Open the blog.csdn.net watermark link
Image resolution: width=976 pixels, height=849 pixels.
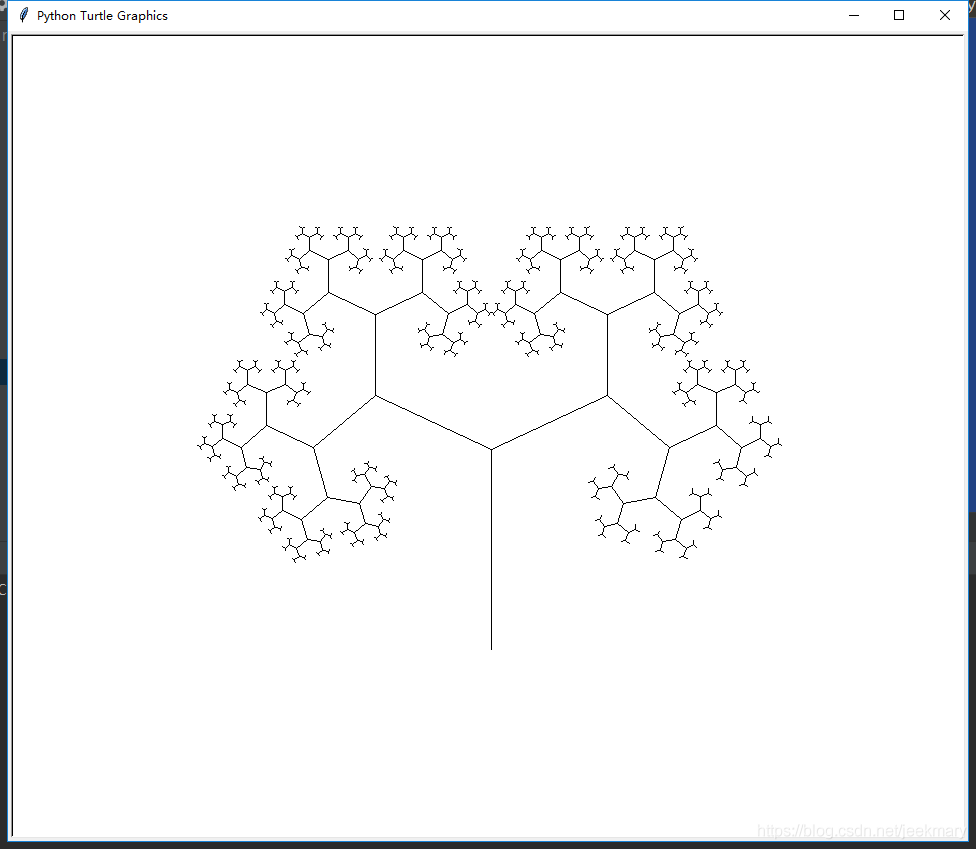click(860, 831)
